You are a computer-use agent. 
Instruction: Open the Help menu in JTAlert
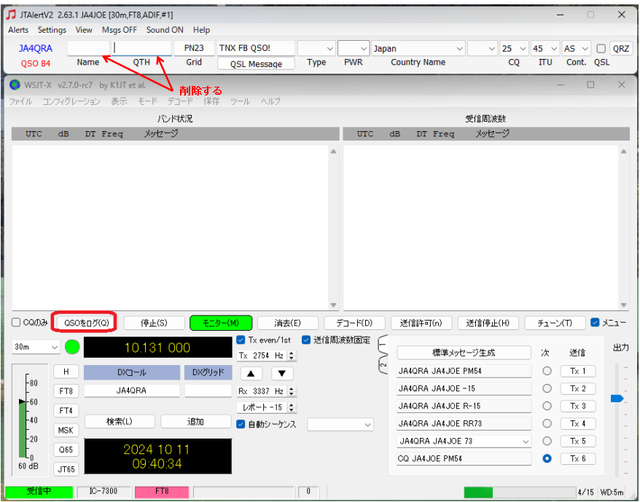pos(201,30)
